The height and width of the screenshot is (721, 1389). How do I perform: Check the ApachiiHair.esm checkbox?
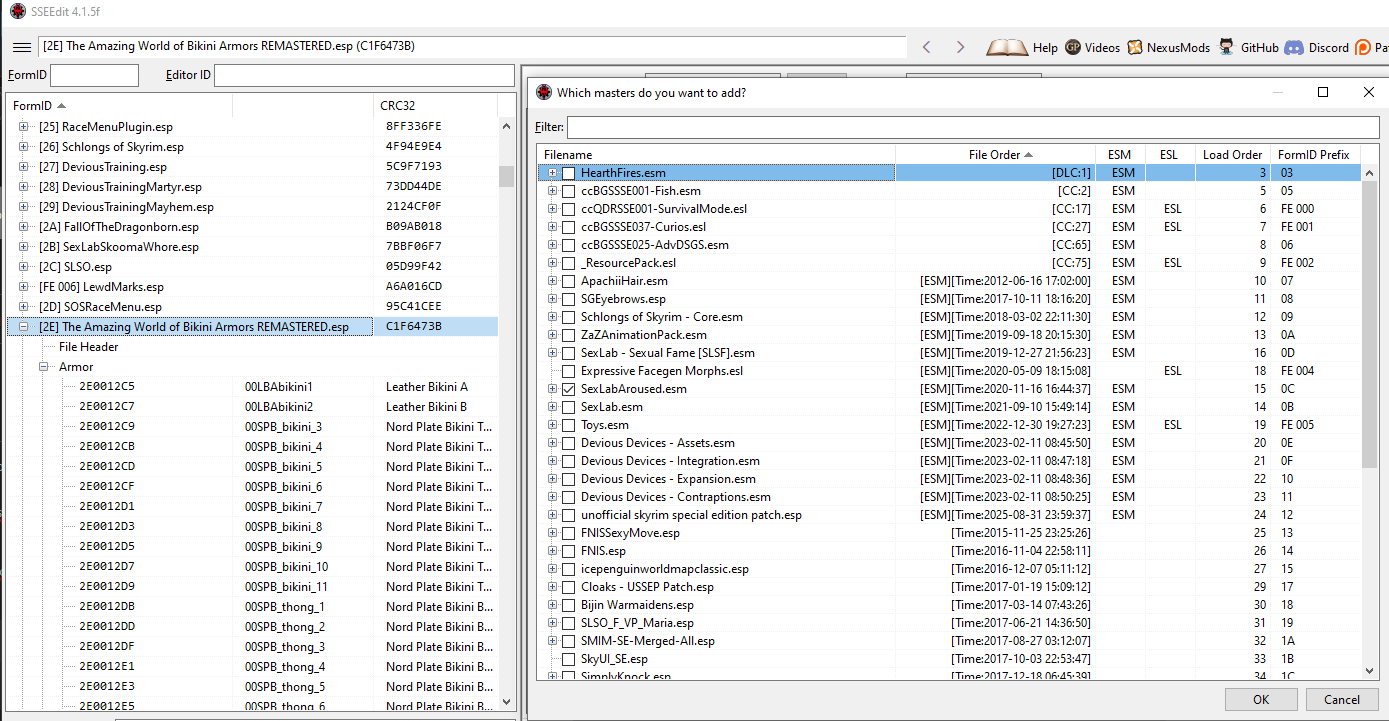coord(568,281)
